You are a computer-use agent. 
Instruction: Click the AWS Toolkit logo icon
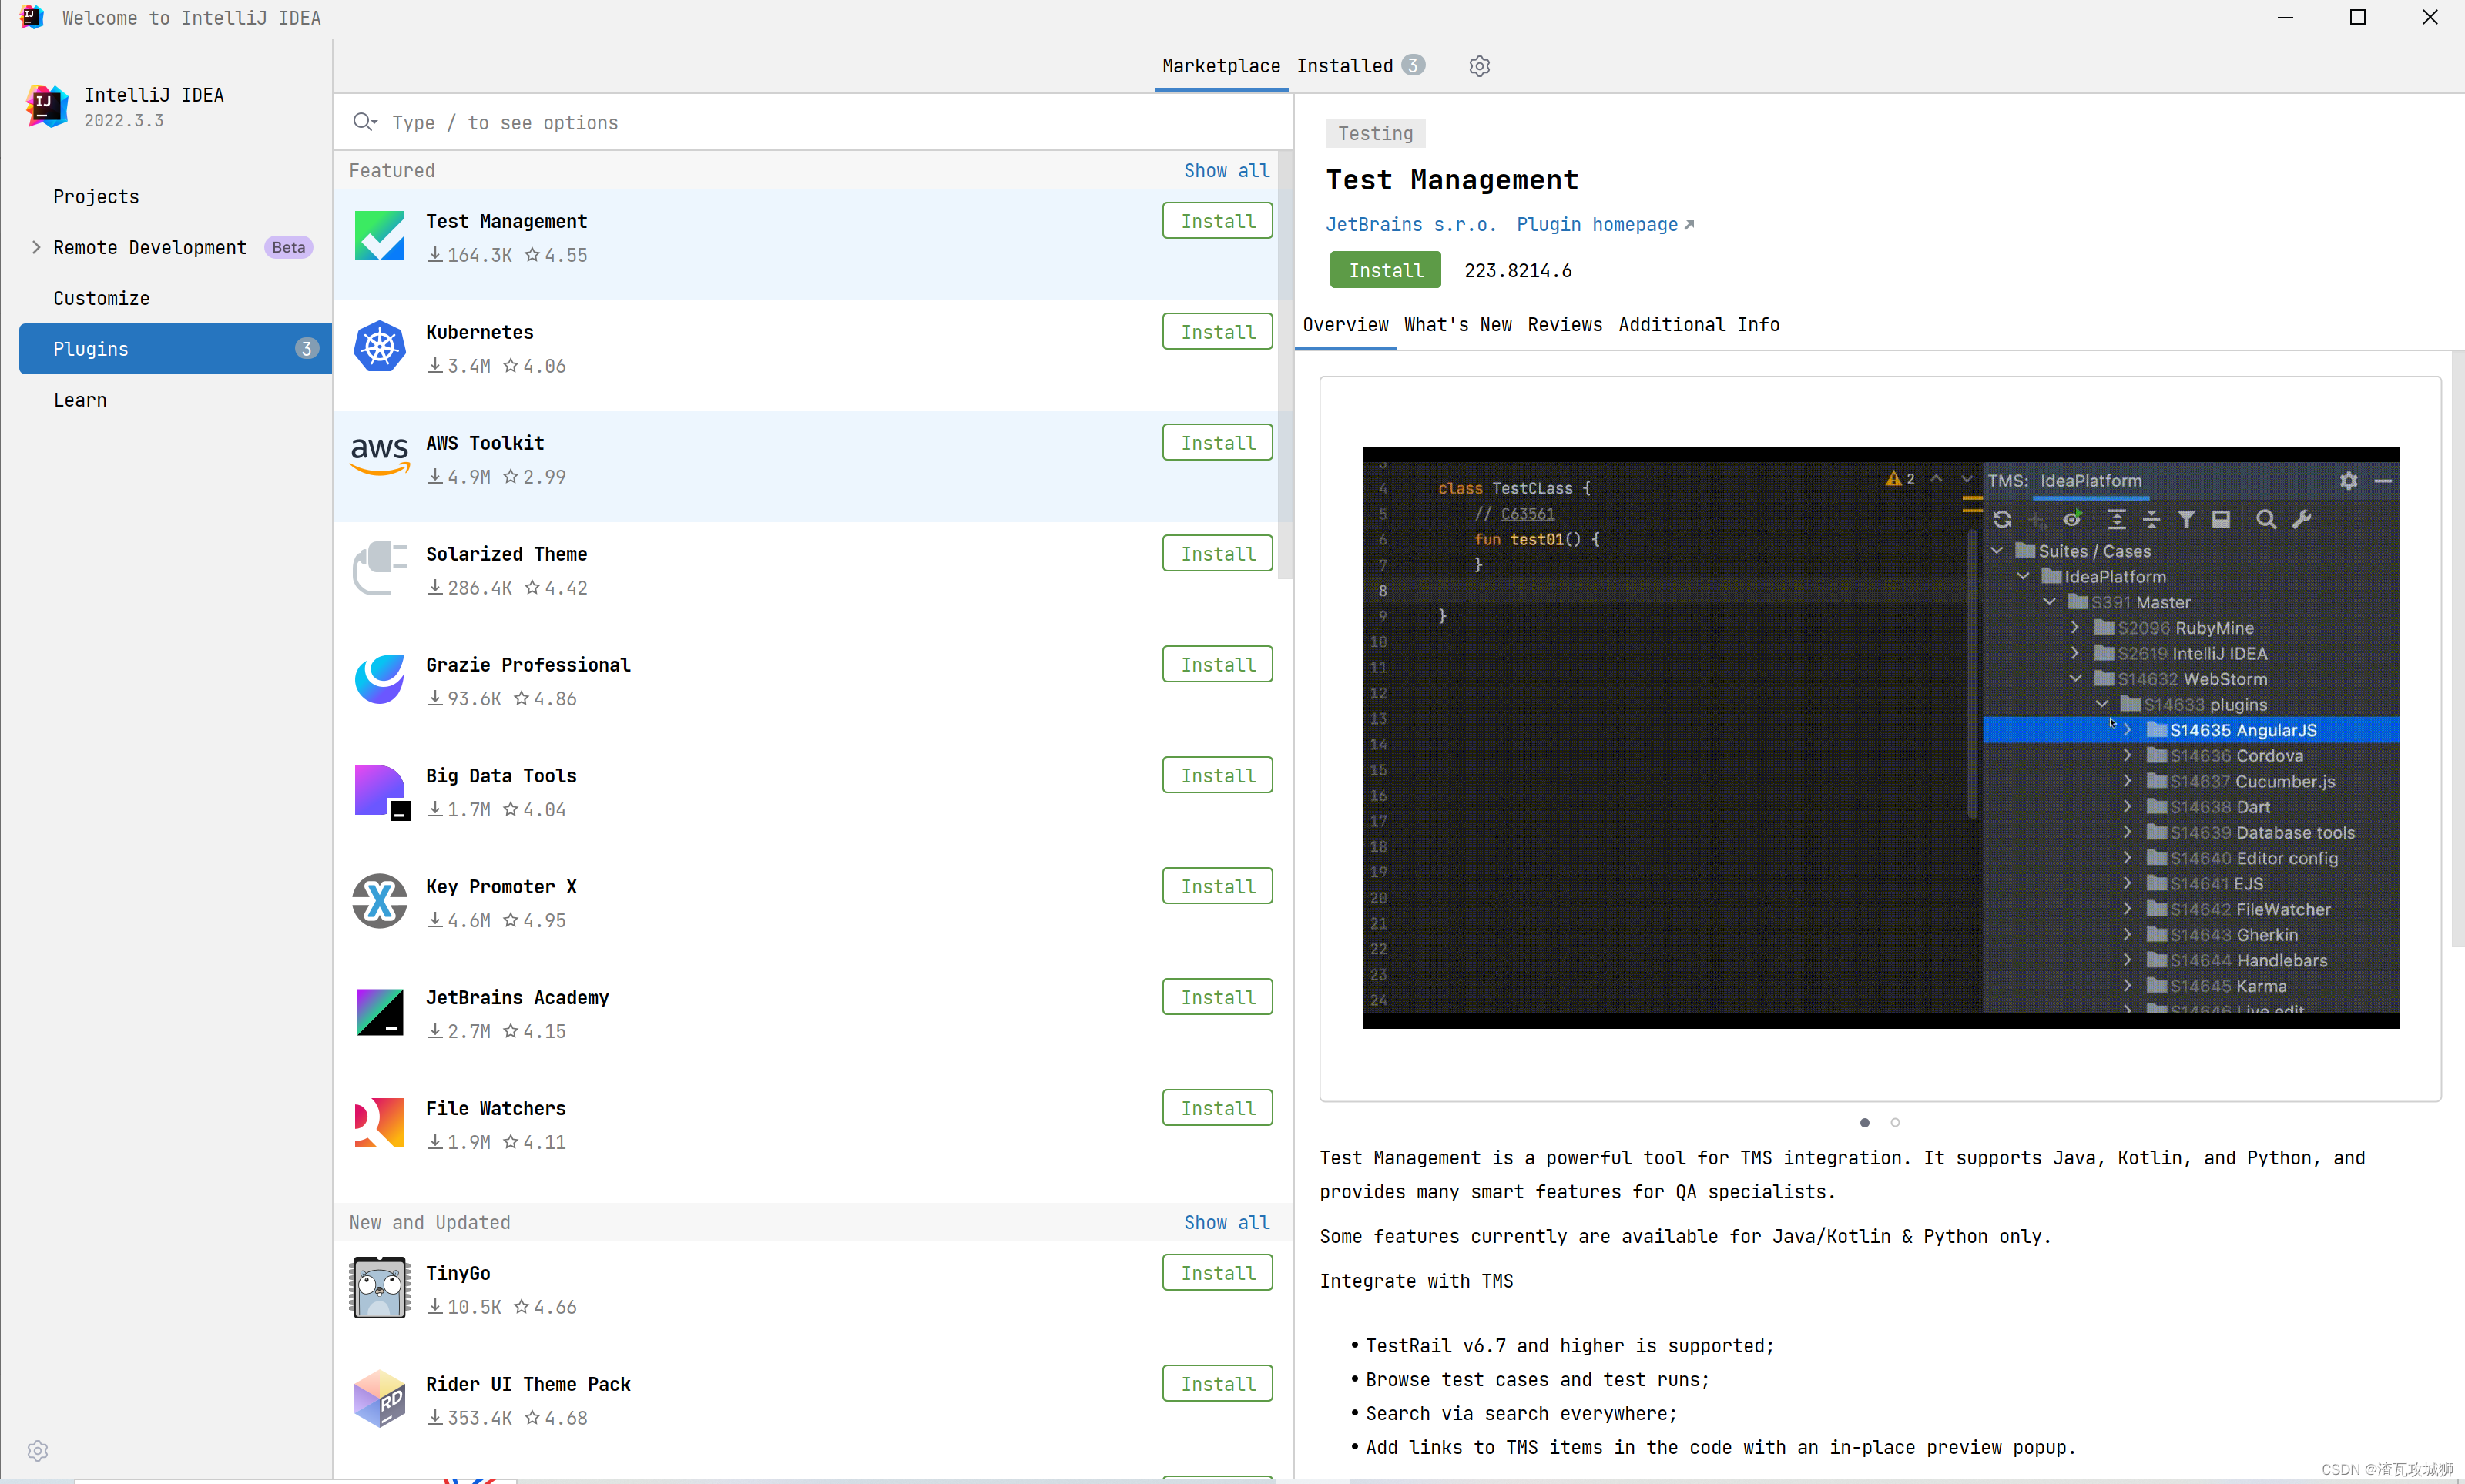coord(379,457)
